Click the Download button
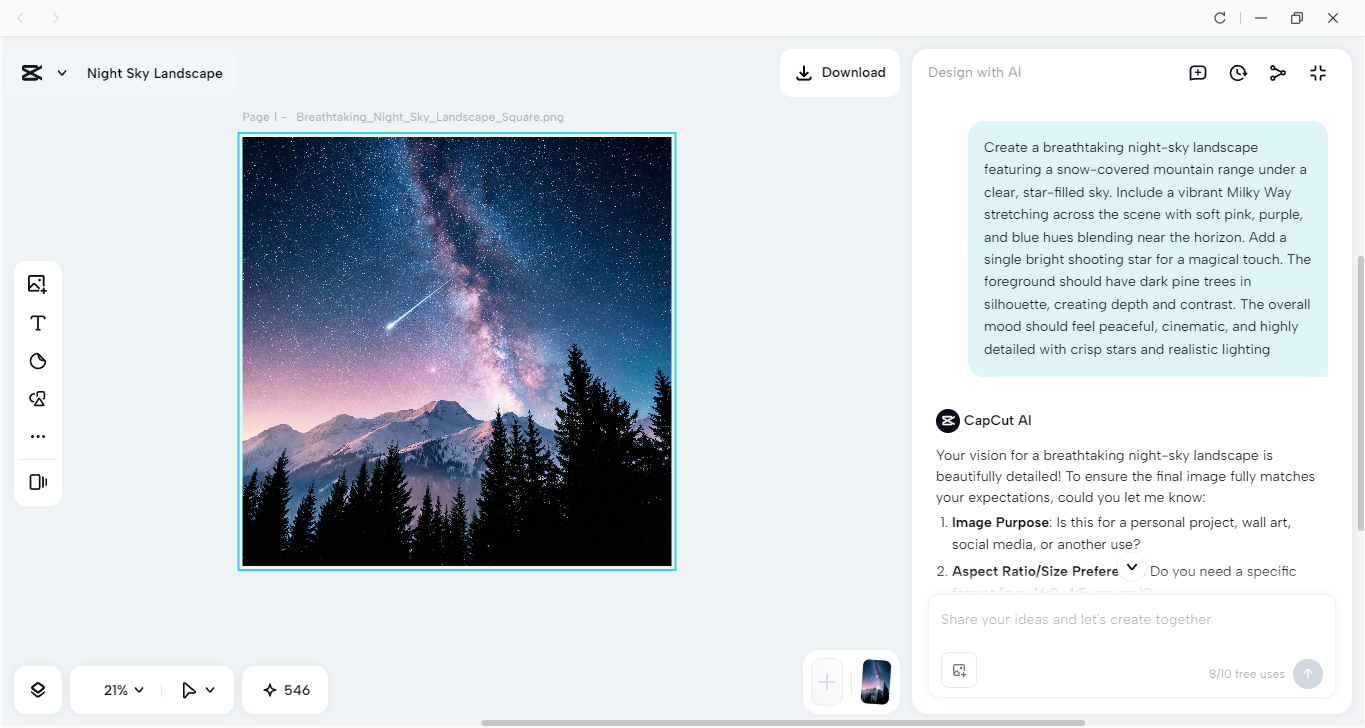Image resolution: width=1365 pixels, height=728 pixels. coord(839,72)
